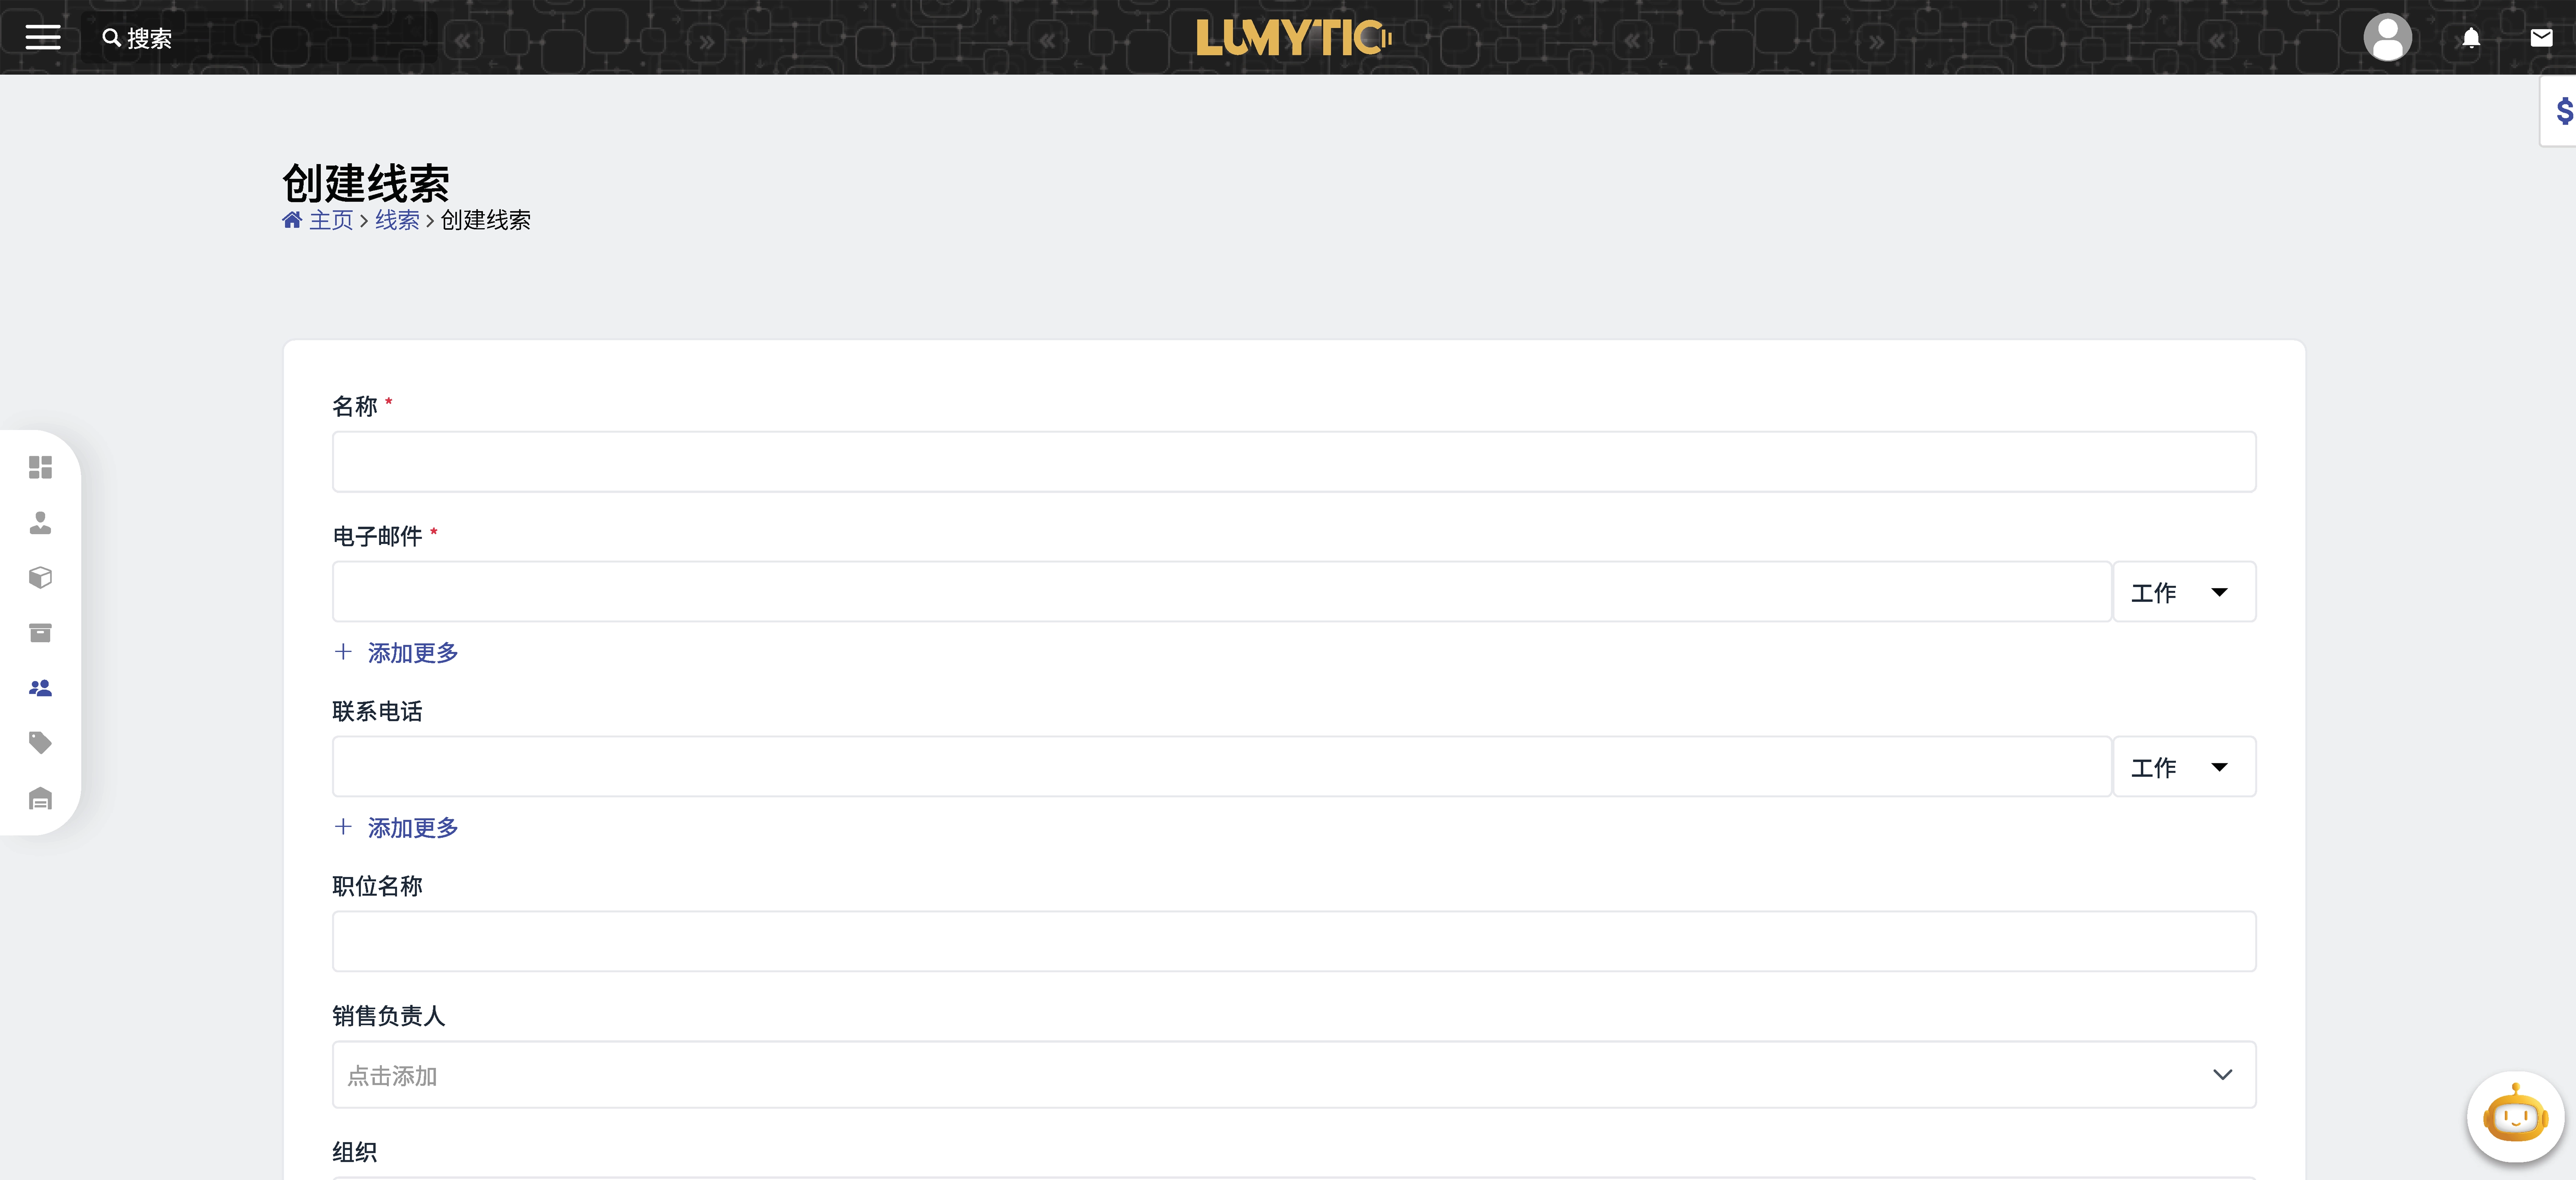Open the hamburger menu in the top bar

pos(43,38)
